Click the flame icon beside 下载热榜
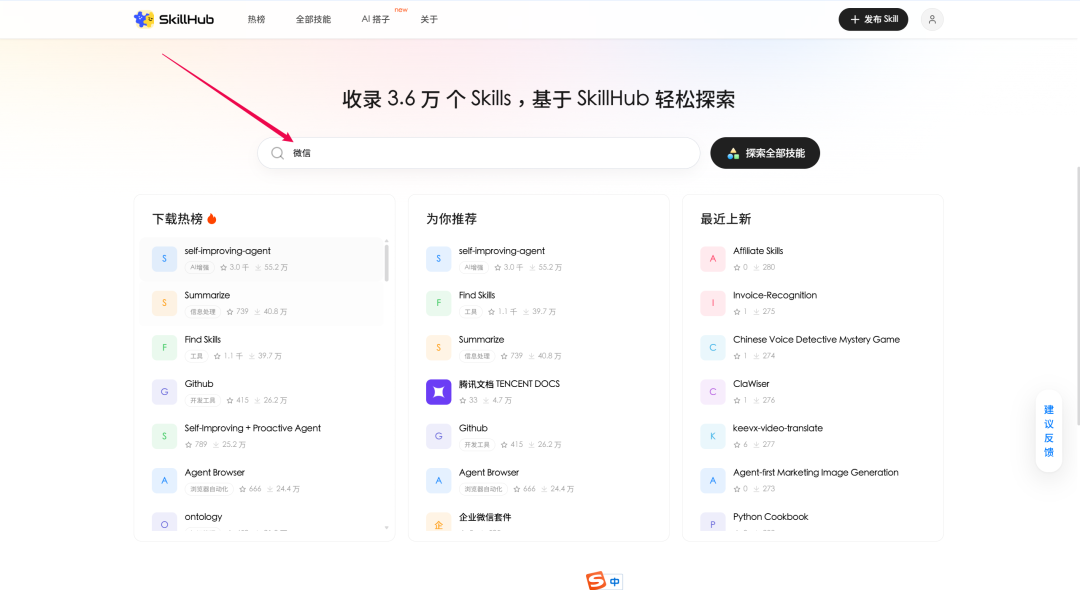The width and height of the screenshot is (1080, 590). tap(212, 219)
